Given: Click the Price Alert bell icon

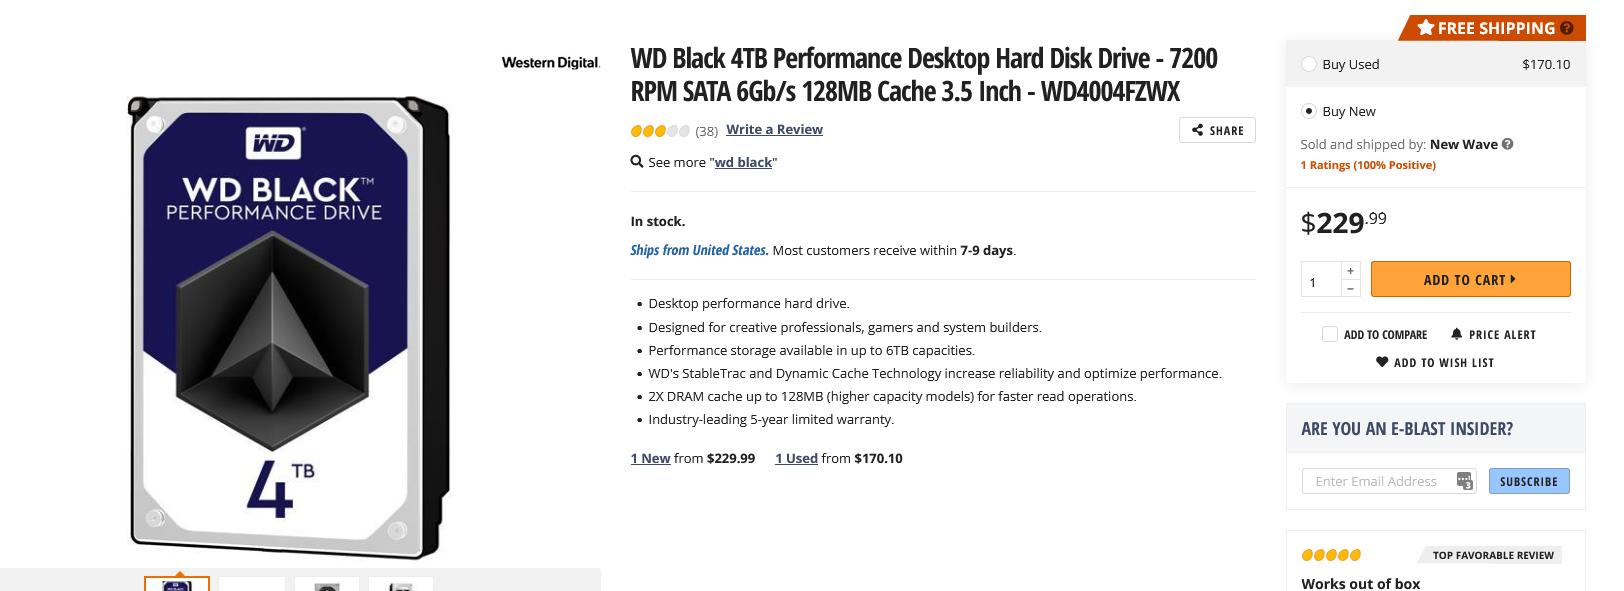Looking at the screenshot, I should pos(1456,334).
